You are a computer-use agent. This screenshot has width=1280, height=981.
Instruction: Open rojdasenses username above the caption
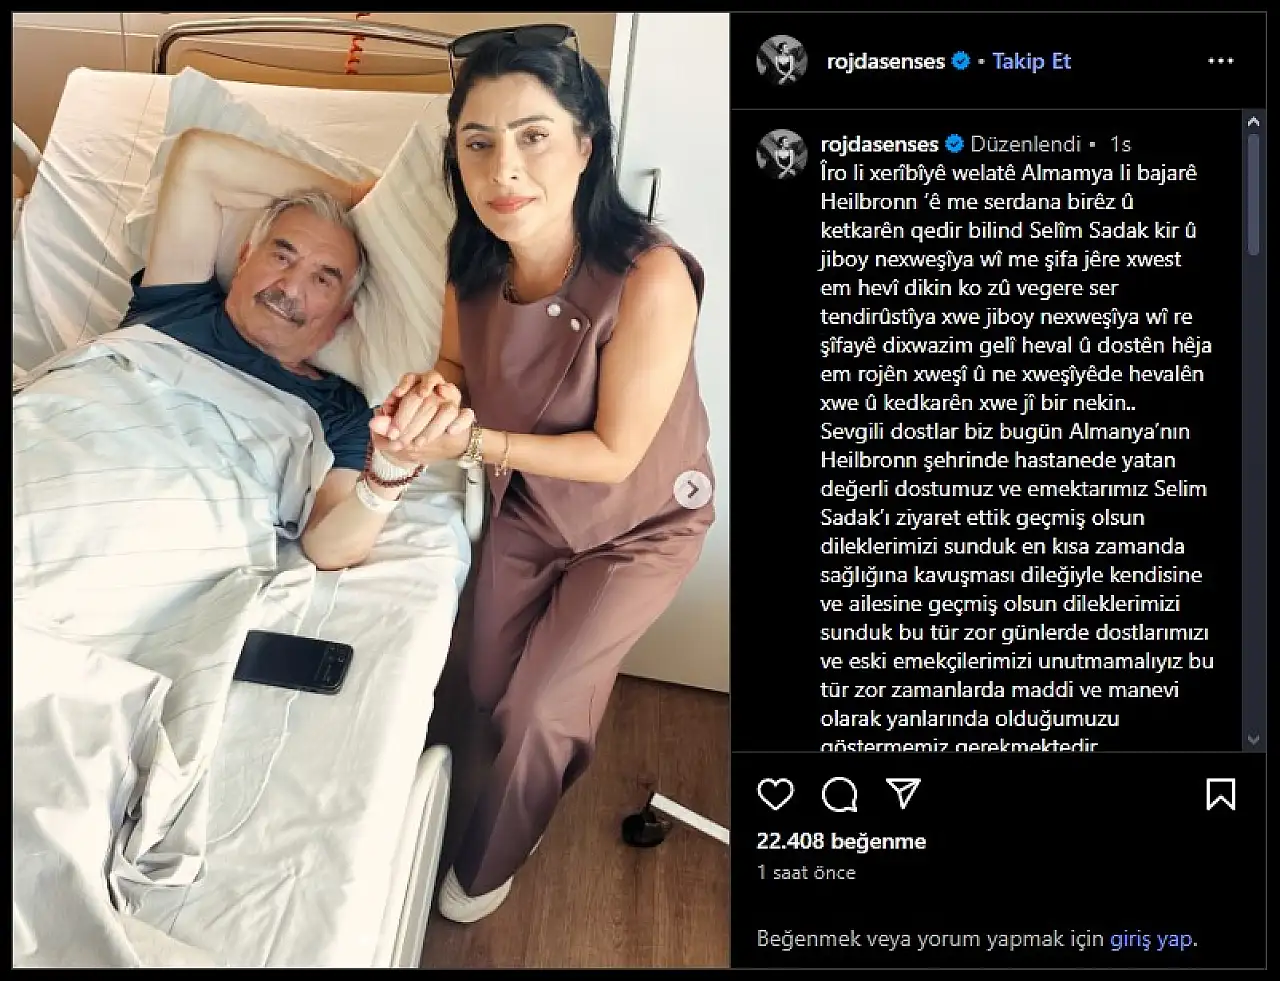pos(879,144)
